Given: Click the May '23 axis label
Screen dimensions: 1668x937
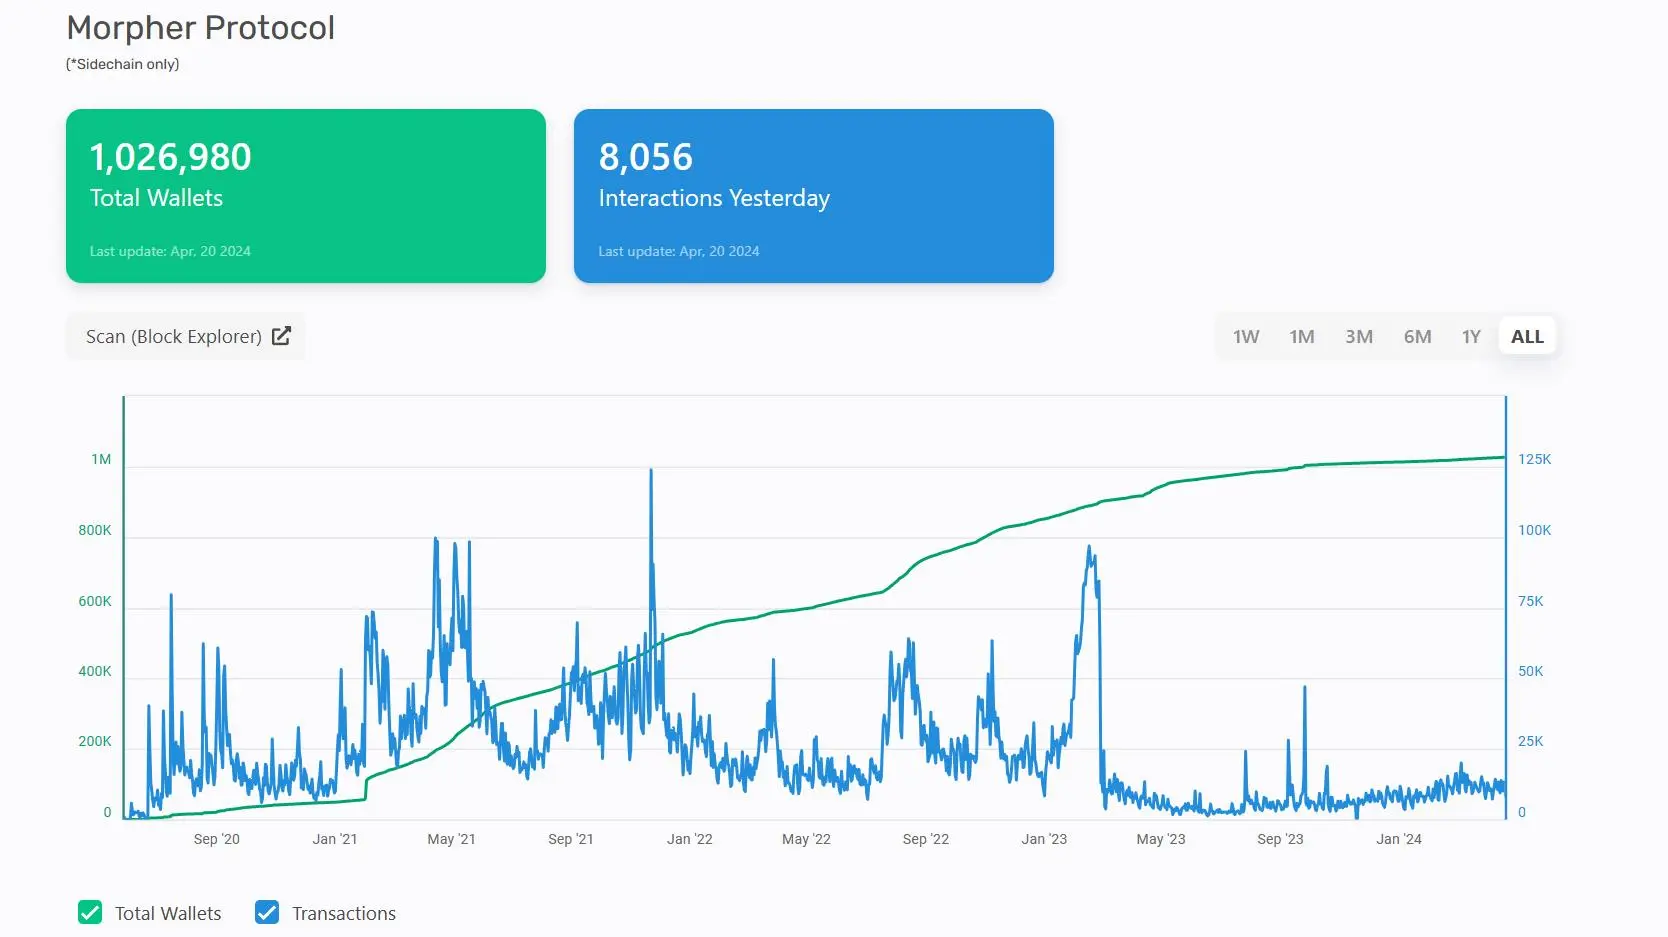Looking at the screenshot, I should pos(1161,839).
